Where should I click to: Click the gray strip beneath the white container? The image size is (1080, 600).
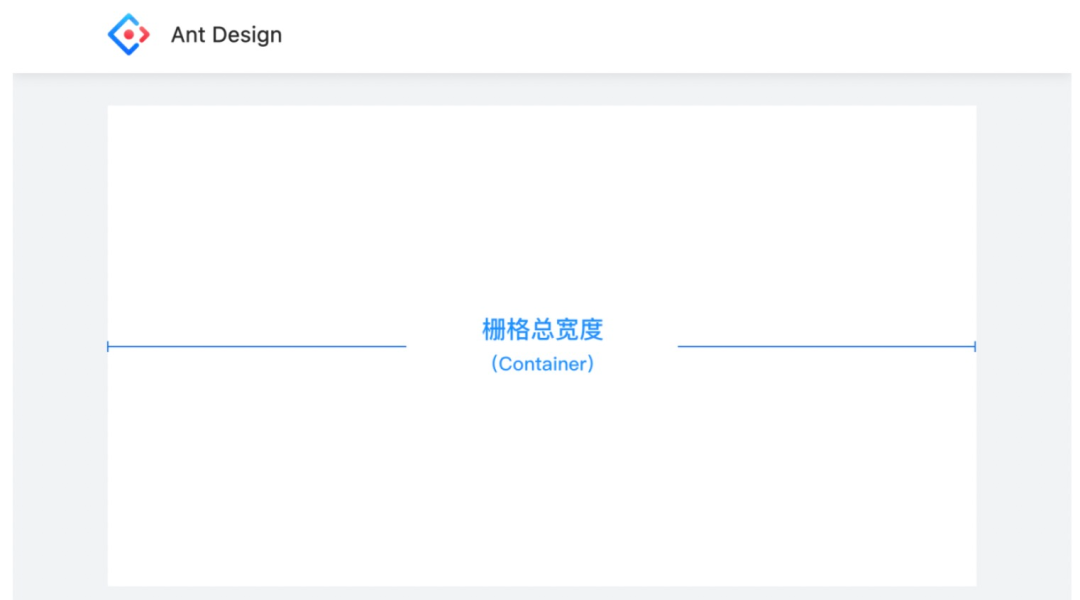pos(542,593)
